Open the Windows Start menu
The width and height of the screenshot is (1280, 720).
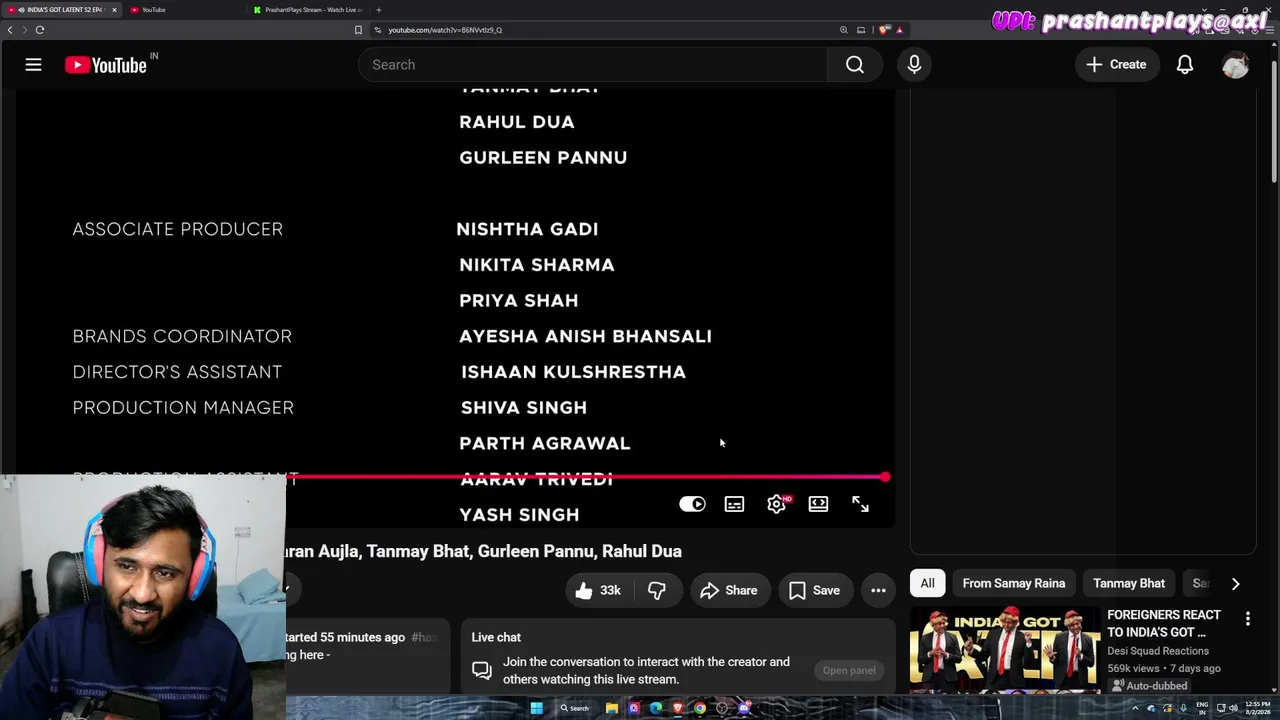(x=536, y=708)
